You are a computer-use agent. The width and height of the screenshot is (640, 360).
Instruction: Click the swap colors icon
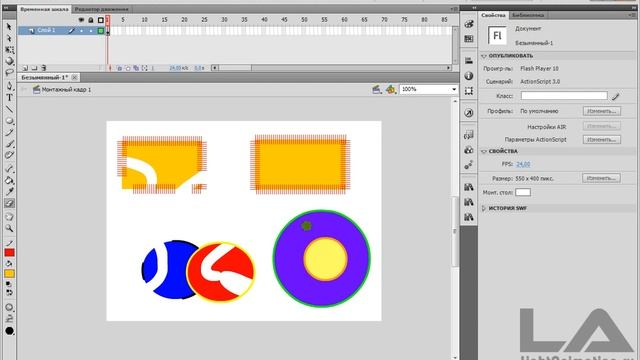coord(9,293)
